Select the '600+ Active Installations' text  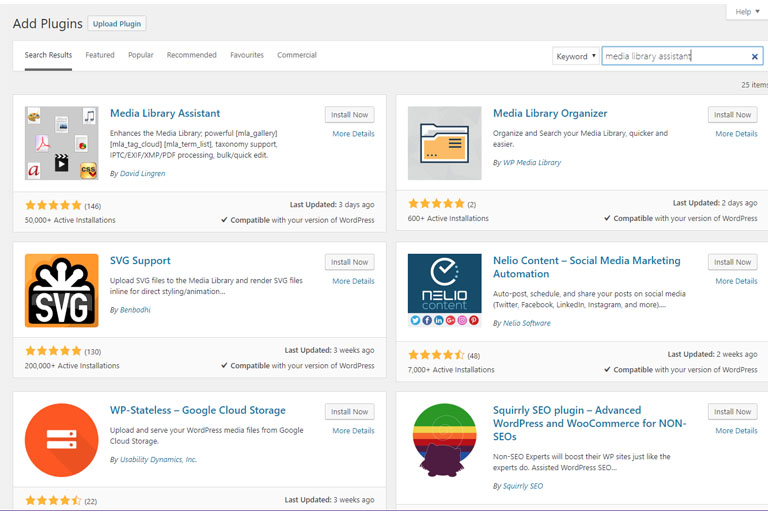pos(448,218)
